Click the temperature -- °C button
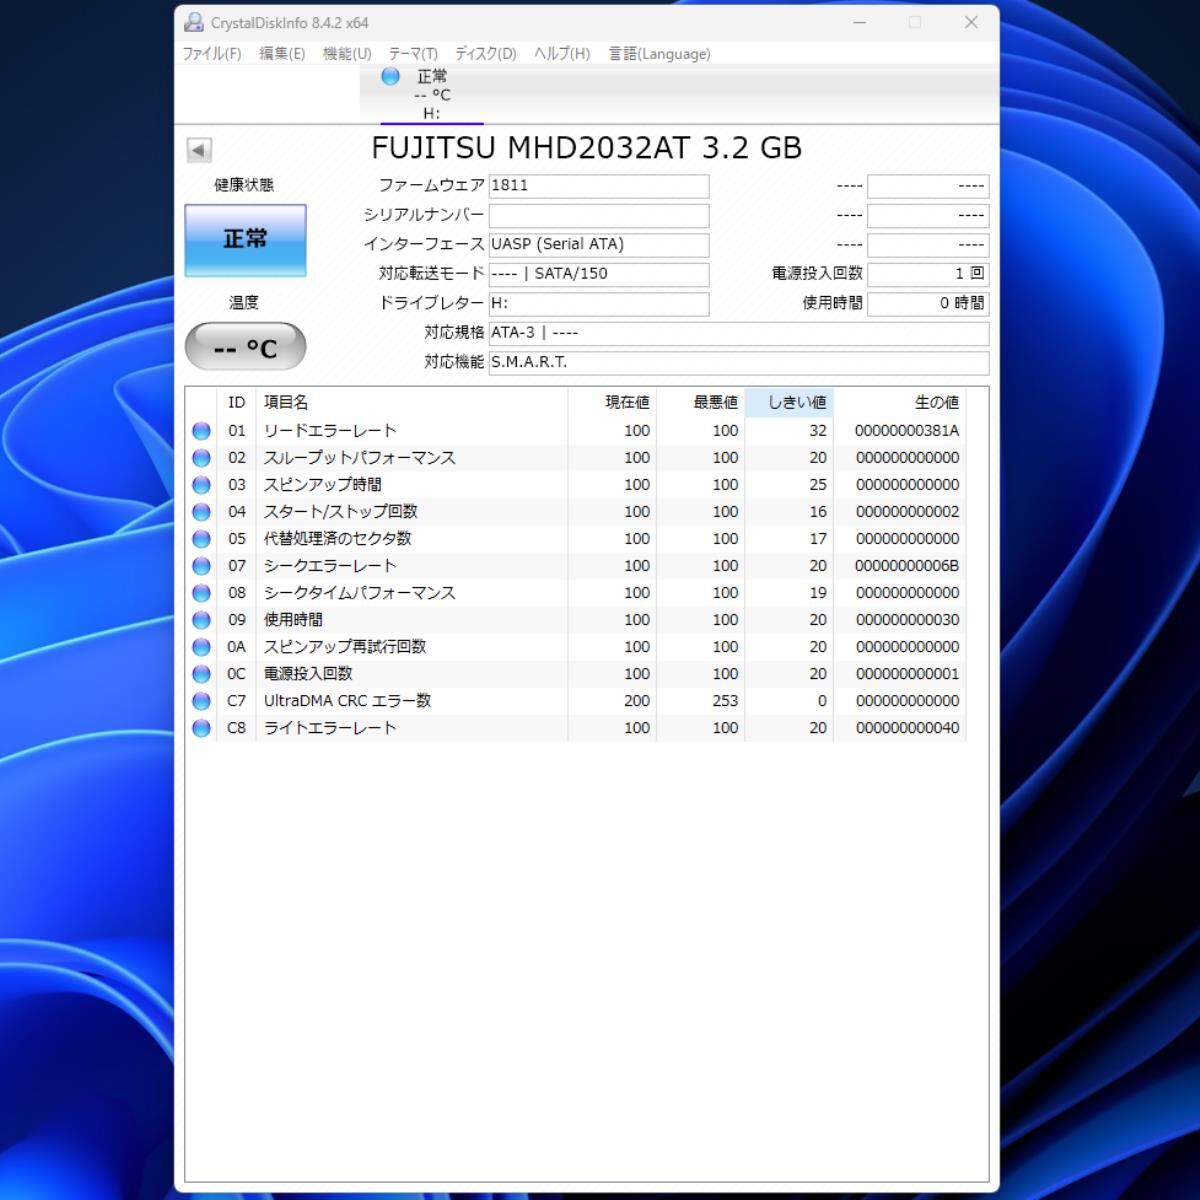This screenshot has width=1200, height=1200. 245,347
